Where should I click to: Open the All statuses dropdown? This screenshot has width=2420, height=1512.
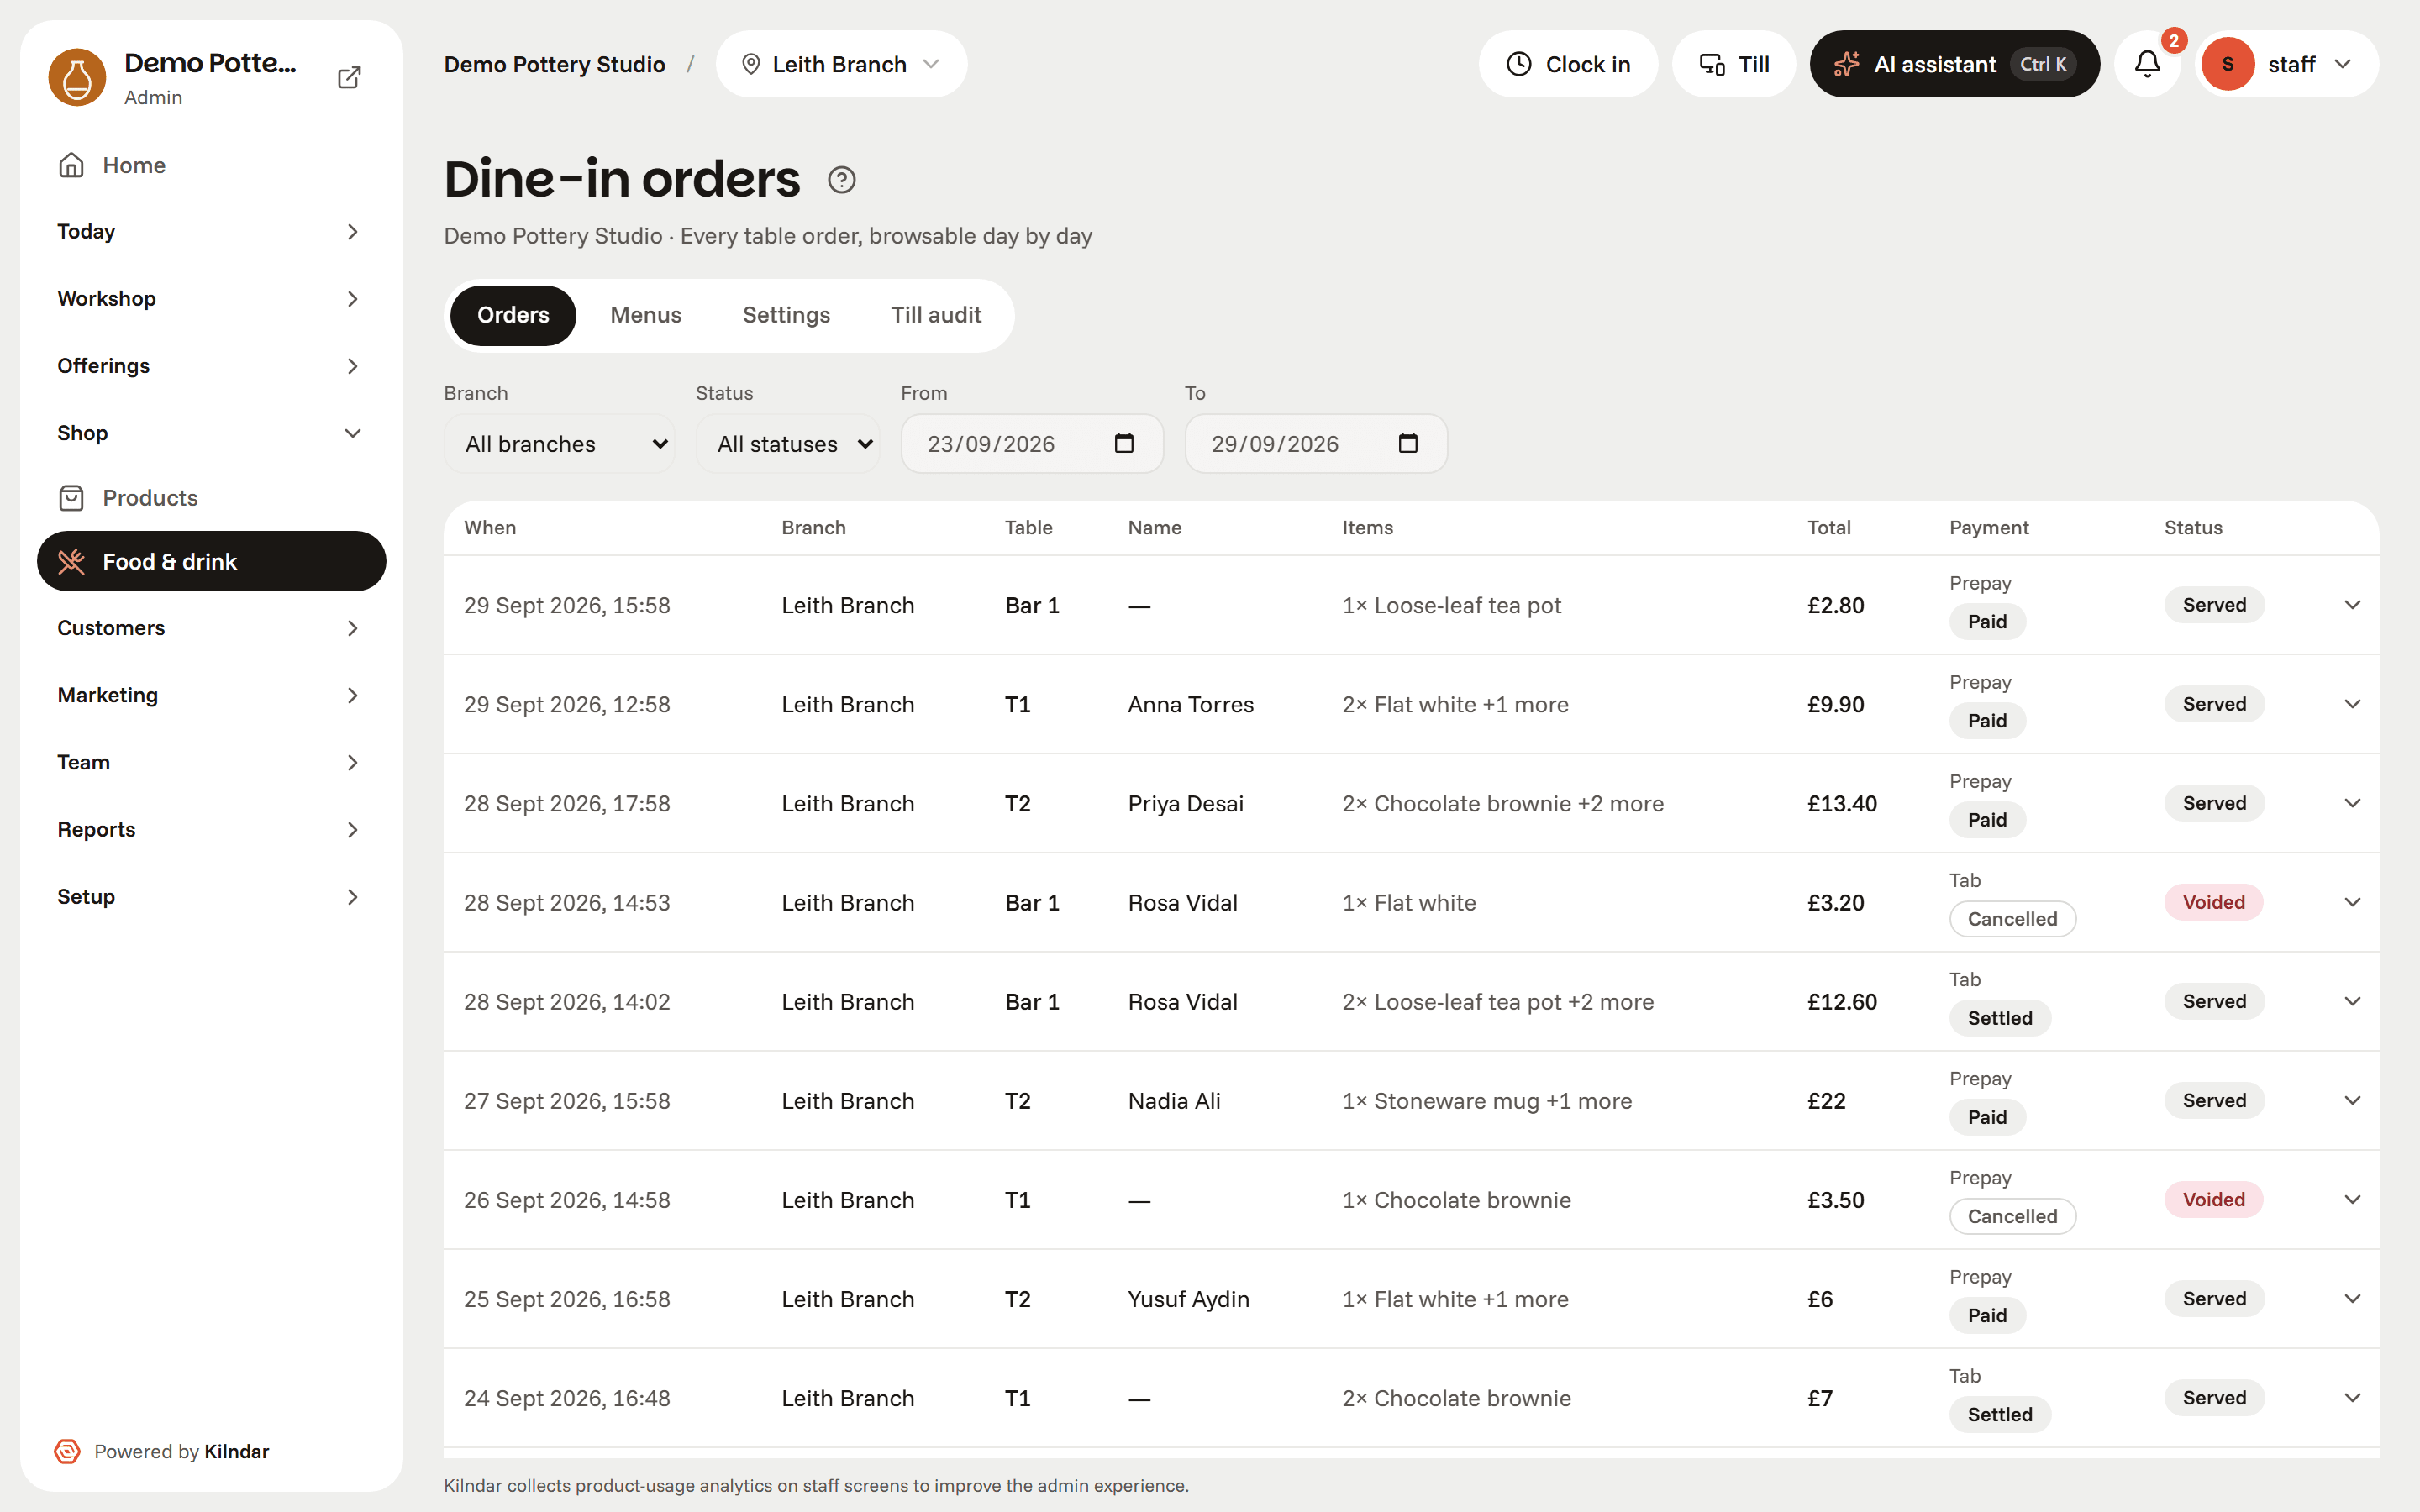[788, 444]
